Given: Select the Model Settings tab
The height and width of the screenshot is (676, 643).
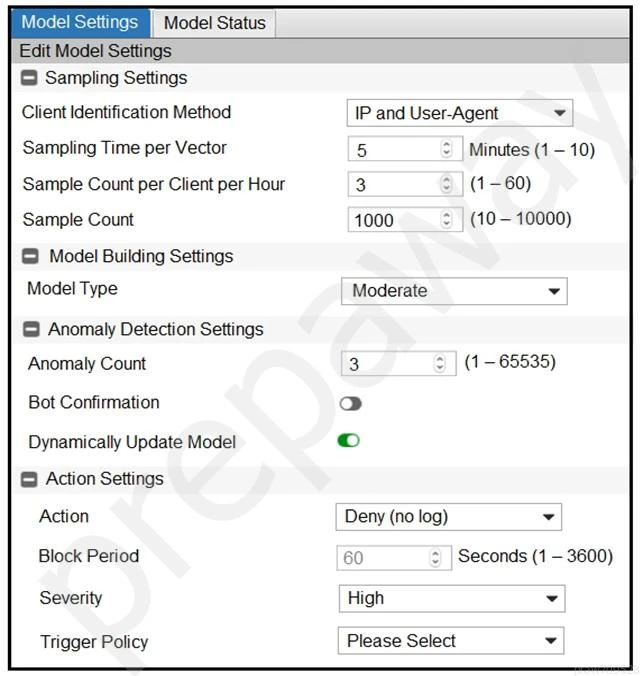Looking at the screenshot, I should [x=80, y=22].
